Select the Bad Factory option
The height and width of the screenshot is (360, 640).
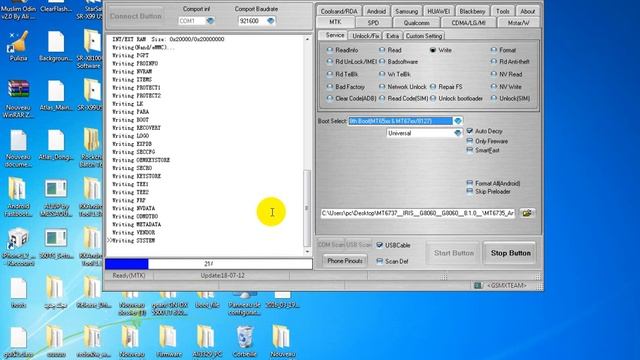coord(346,87)
